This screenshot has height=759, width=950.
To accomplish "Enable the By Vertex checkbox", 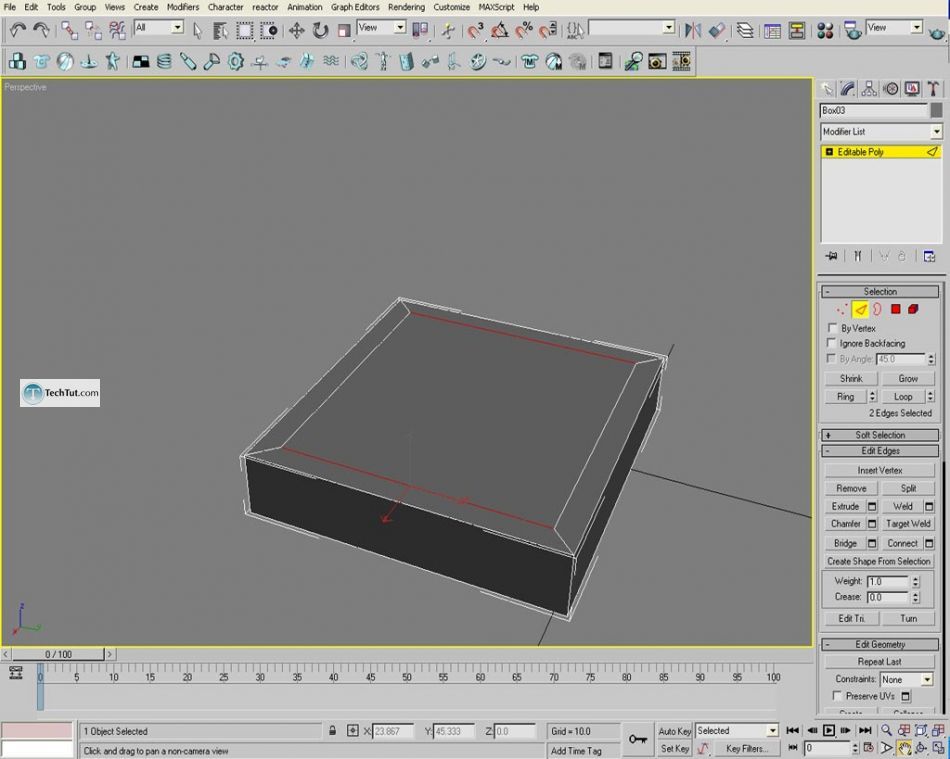I will [832, 328].
